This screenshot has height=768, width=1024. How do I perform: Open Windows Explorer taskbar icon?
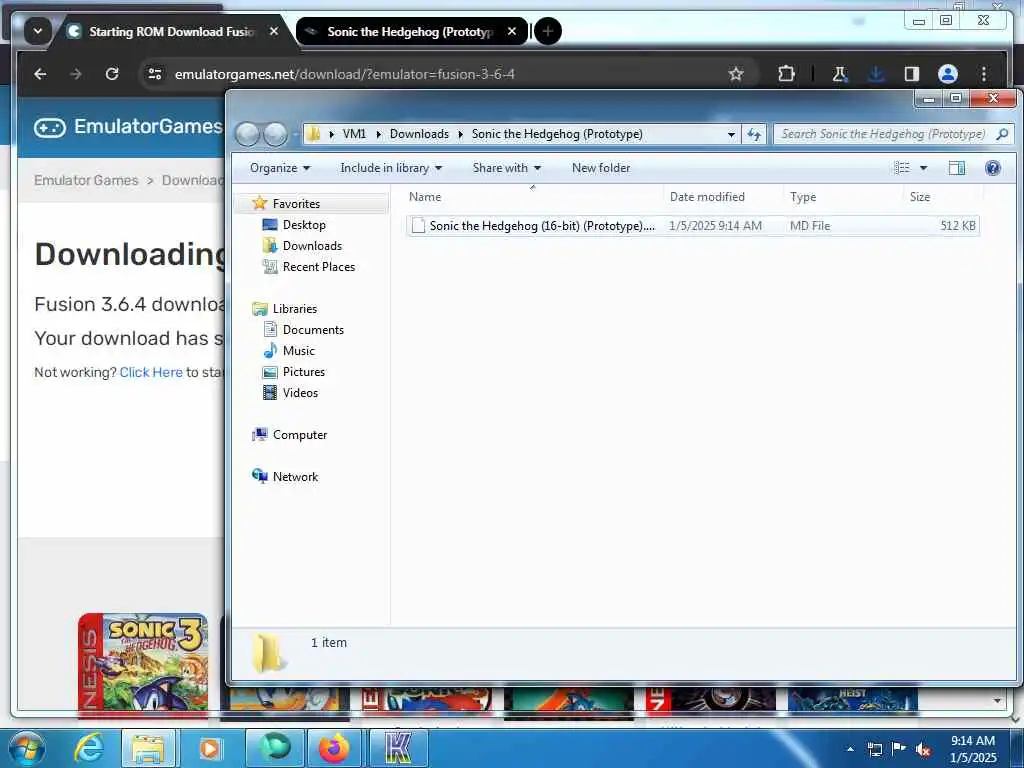click(x=148, y=748)
